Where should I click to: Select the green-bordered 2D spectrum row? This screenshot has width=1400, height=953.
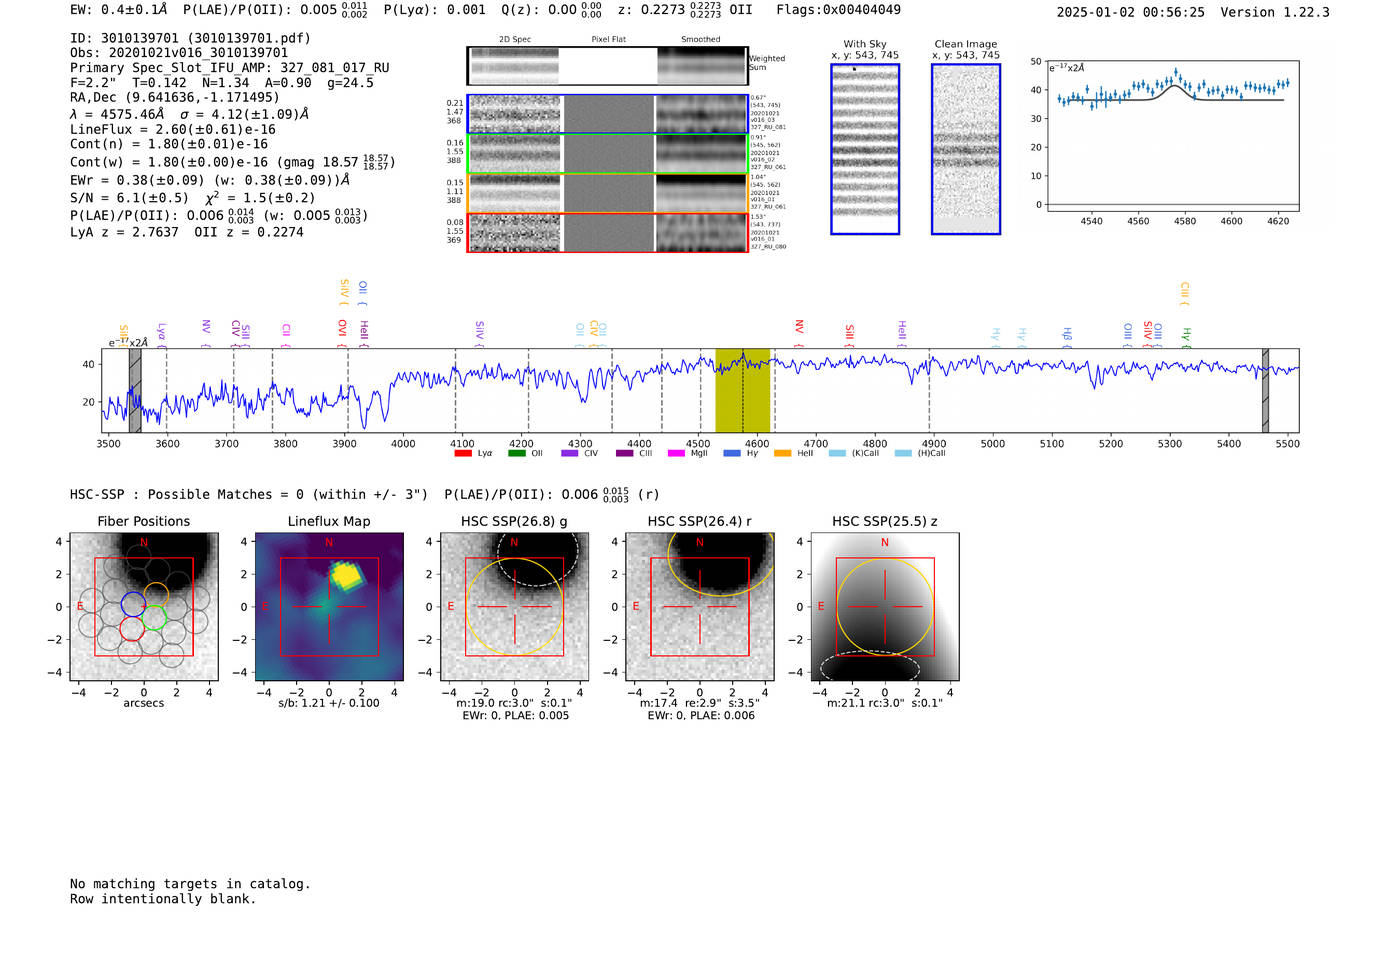pyautogui.click(x=607, y=154)
